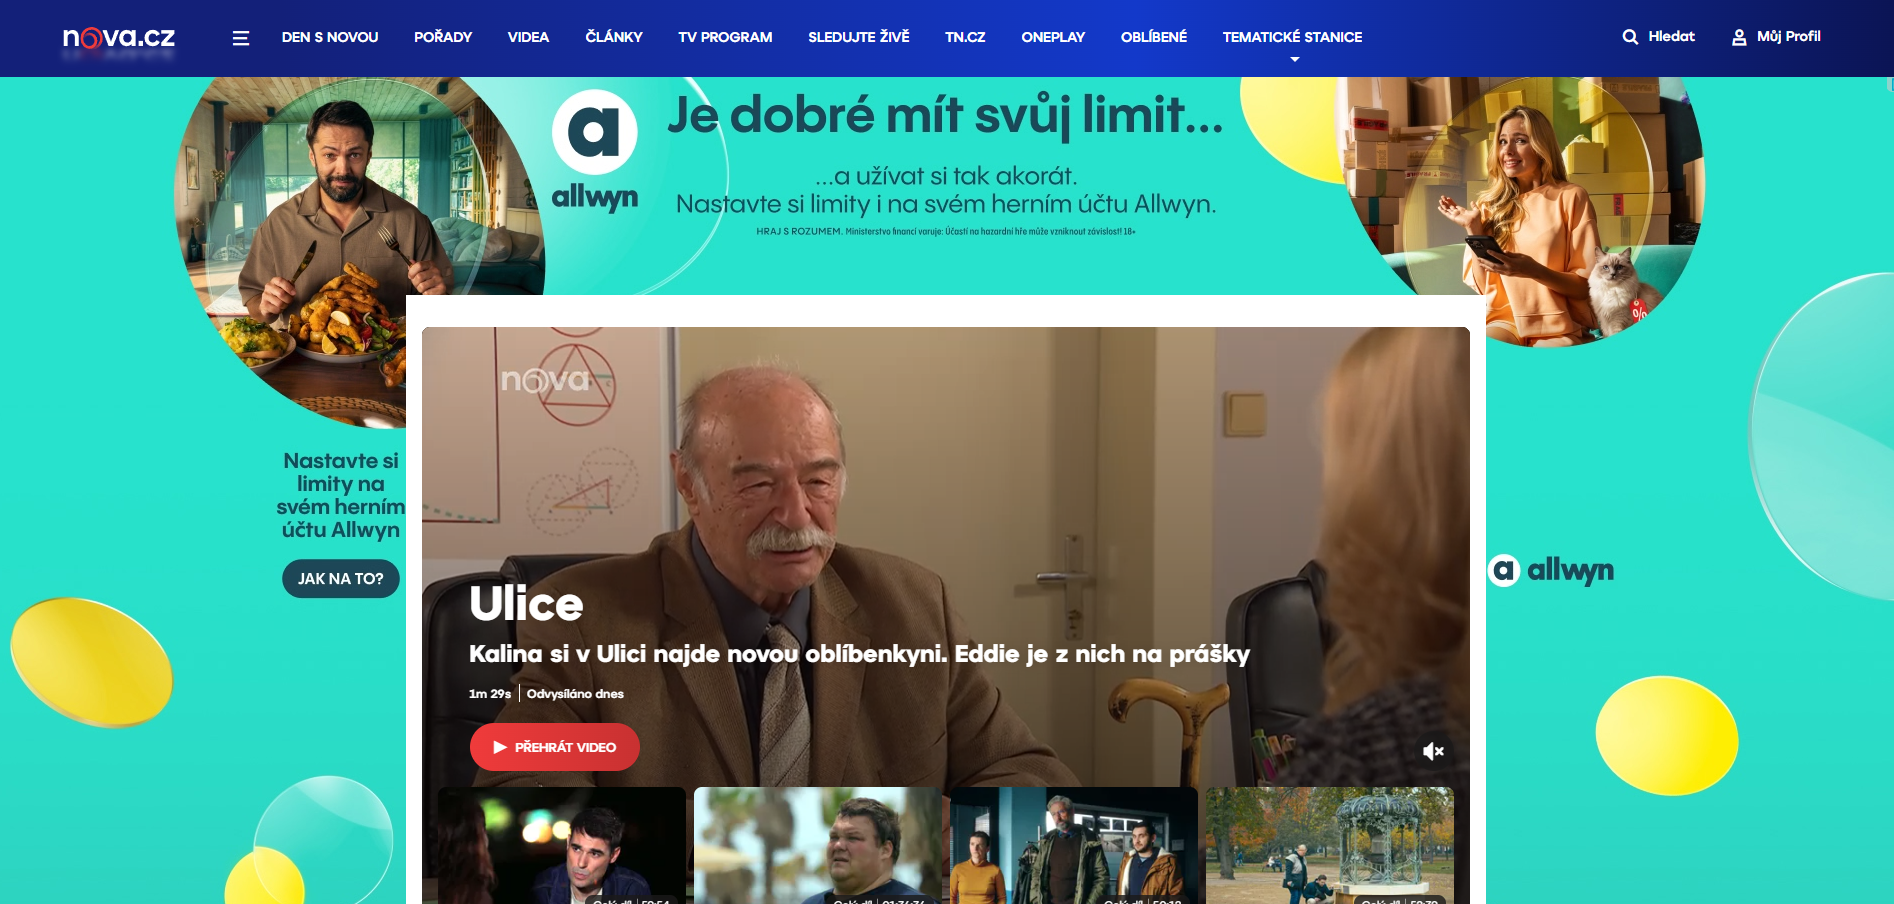Unmute the video with speaker icon
Image resolution: width=1894 pixels, height=904 pixels.
click(1433, 751)
